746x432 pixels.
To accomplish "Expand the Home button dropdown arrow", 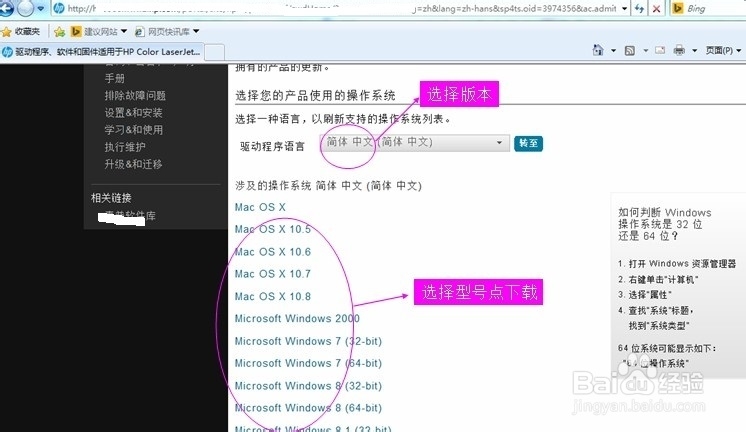I will point(613,50).
